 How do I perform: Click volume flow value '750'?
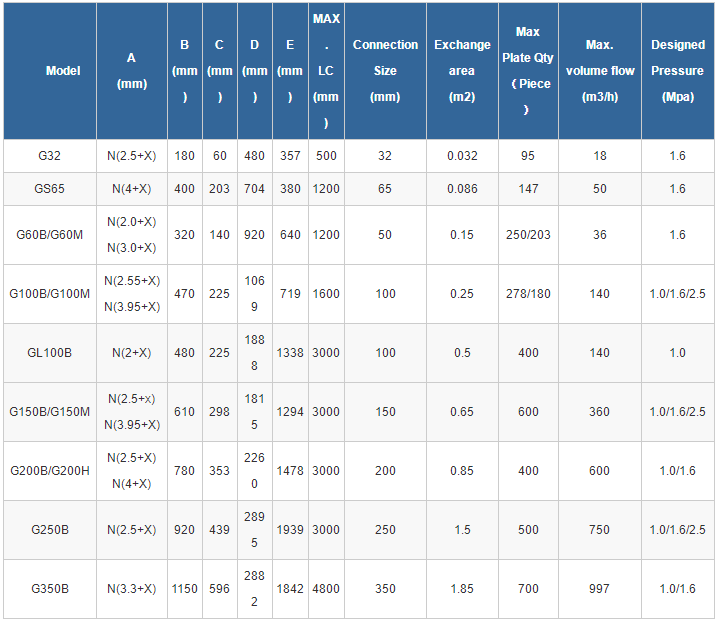[599, 530]
